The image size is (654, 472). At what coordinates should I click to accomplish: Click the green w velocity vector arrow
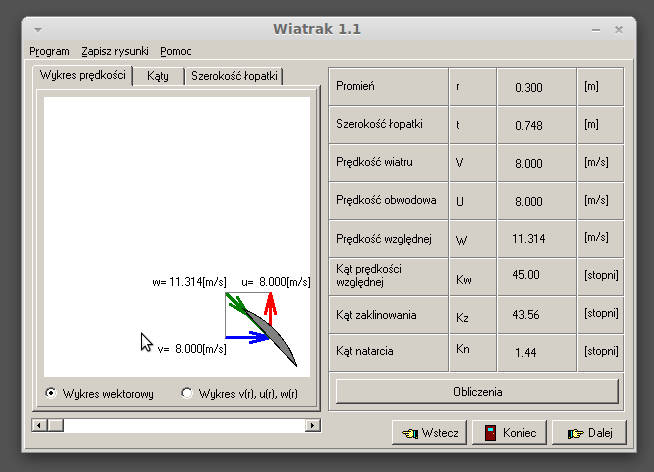click(x=238, y=303)
